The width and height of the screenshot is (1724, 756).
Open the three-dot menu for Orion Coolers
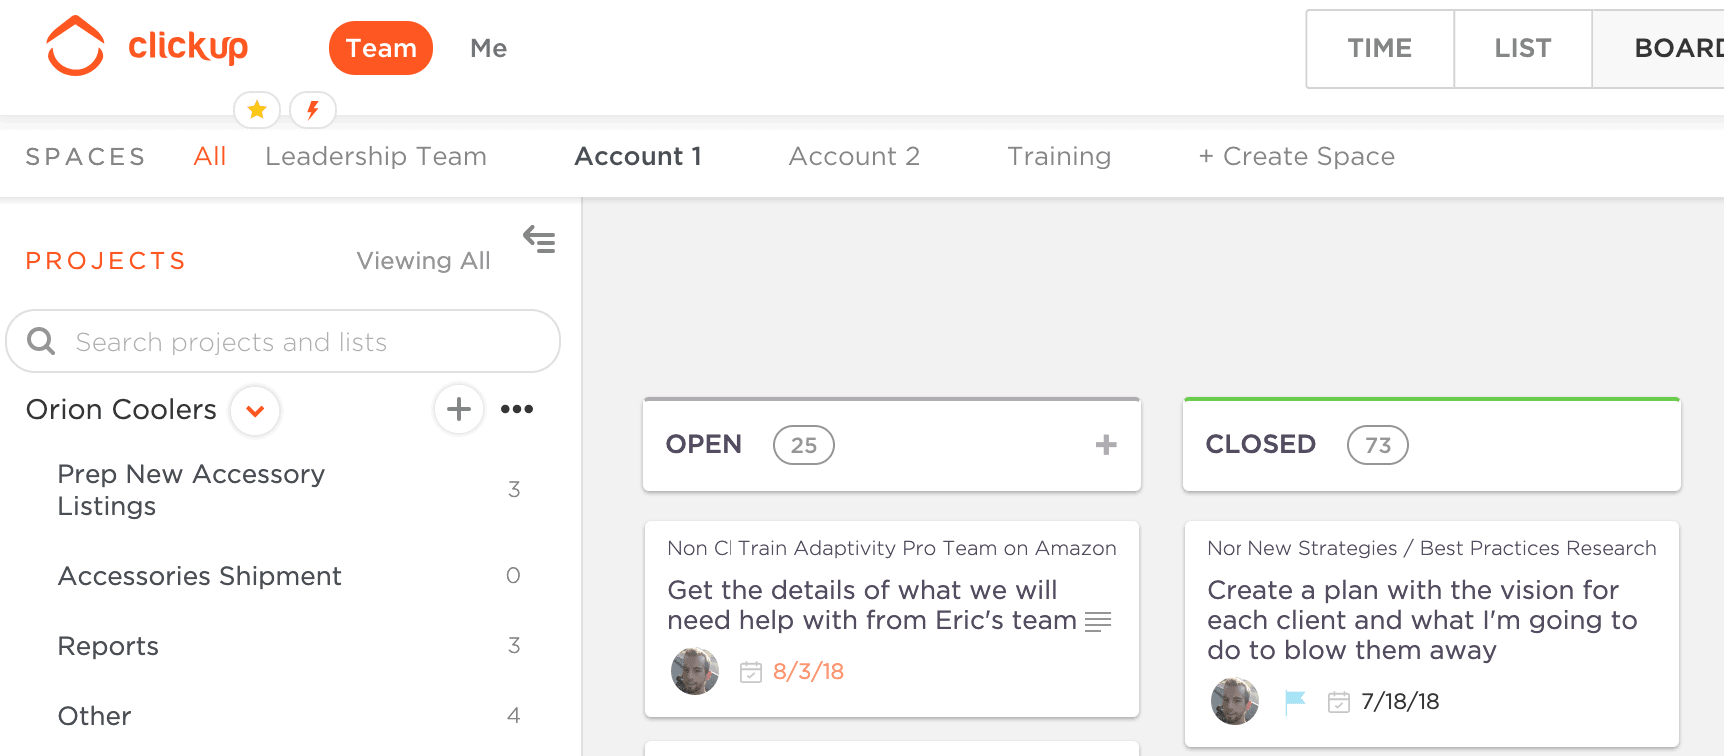click(517, 409)
